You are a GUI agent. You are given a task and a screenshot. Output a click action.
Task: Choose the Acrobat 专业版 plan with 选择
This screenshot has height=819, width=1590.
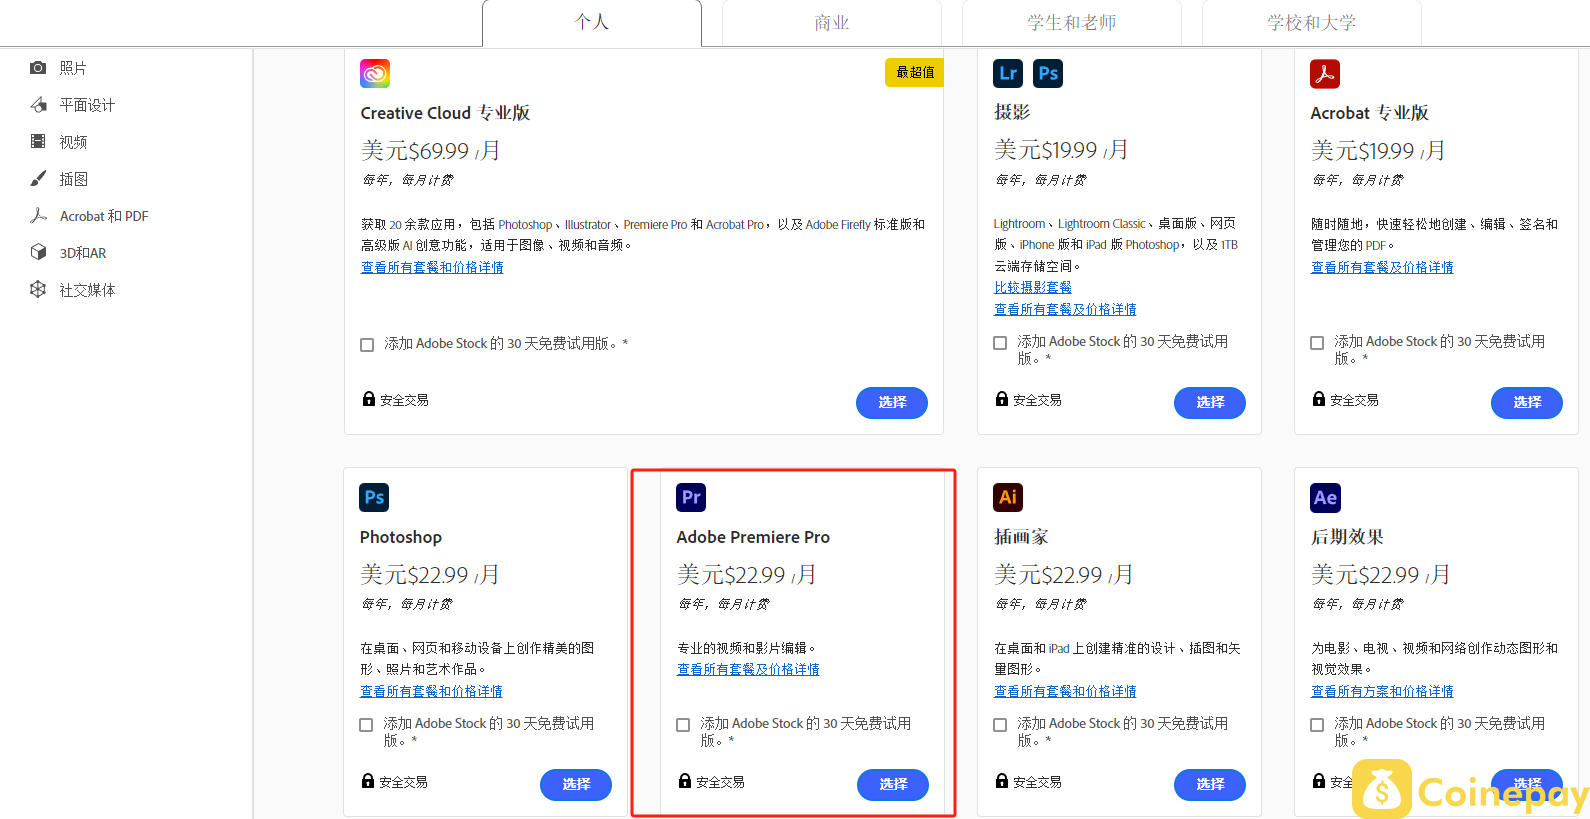point(1527,402)
